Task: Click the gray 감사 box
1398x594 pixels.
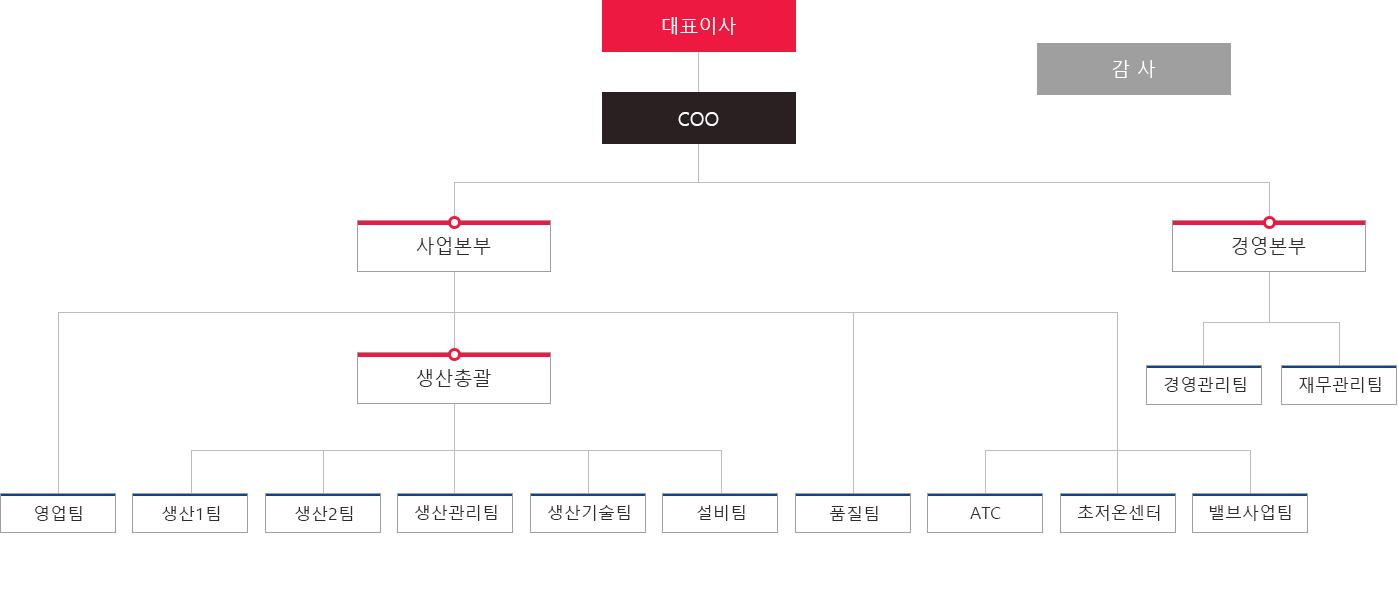Action: click(1133, 69)
